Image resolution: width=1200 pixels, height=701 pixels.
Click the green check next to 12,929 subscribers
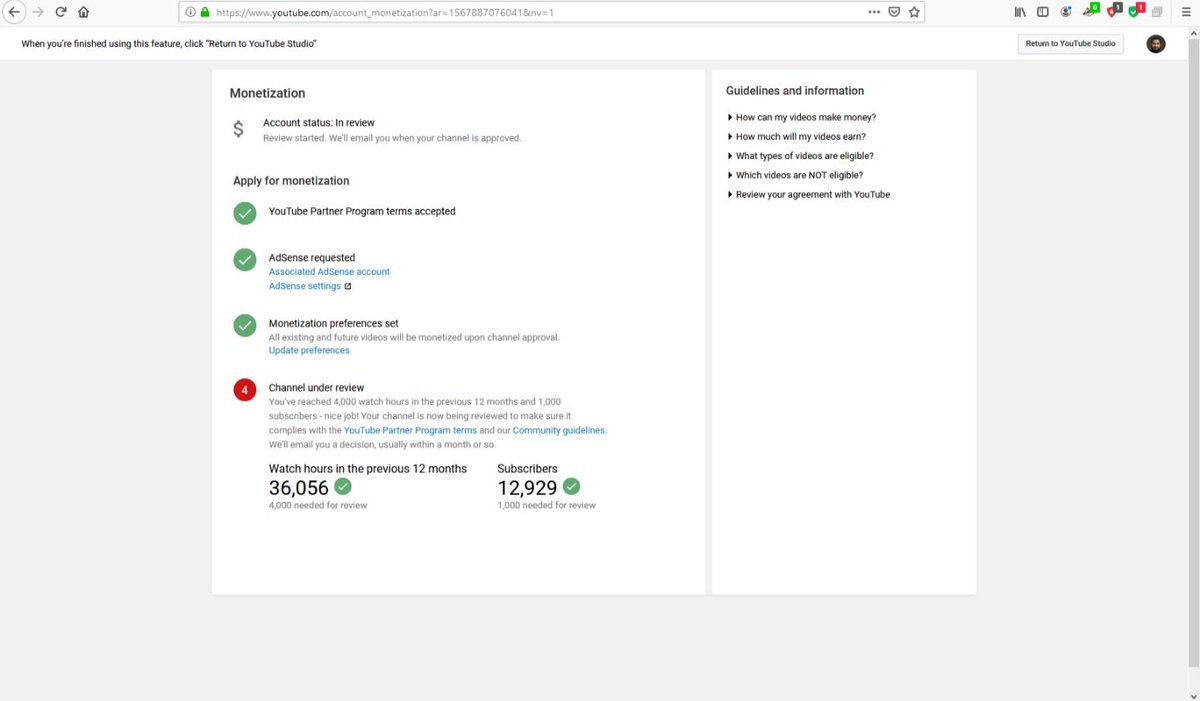point(571,486)
